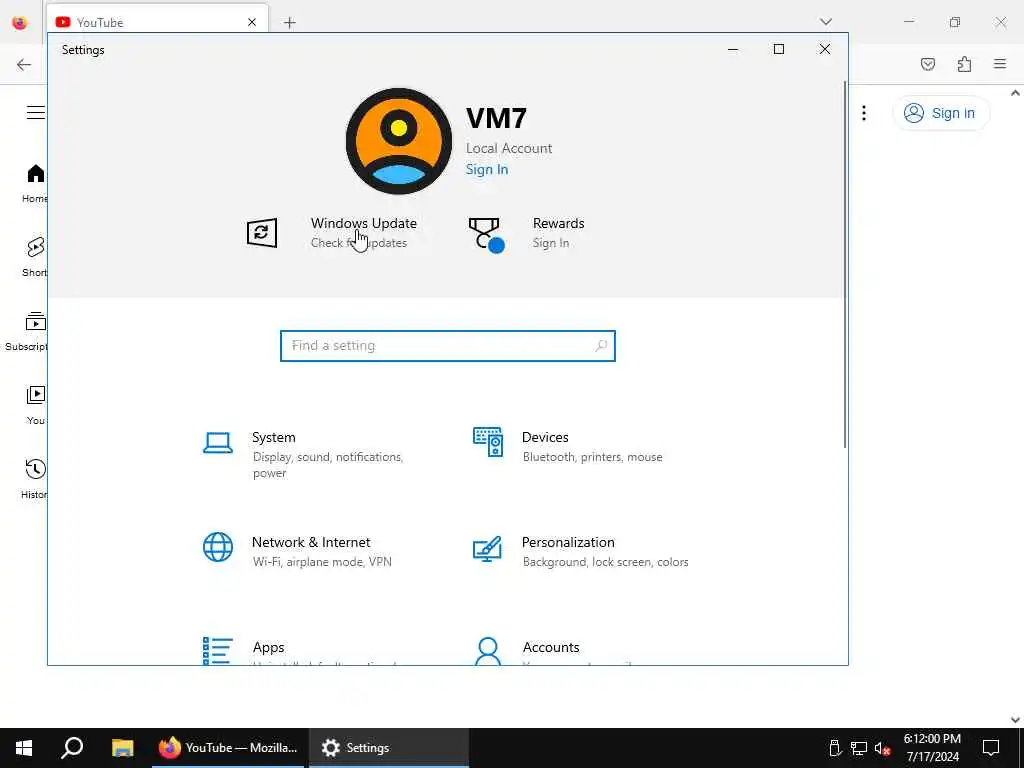Screen dimensions: 1024x768
Task: Click the Settings taskbar button
Action: (389, 748)
